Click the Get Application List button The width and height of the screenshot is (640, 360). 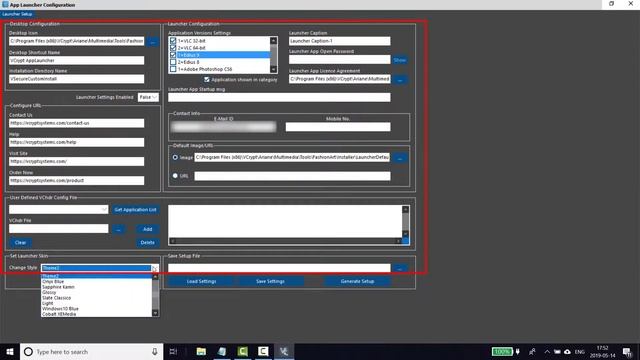[x=135, y=209]
